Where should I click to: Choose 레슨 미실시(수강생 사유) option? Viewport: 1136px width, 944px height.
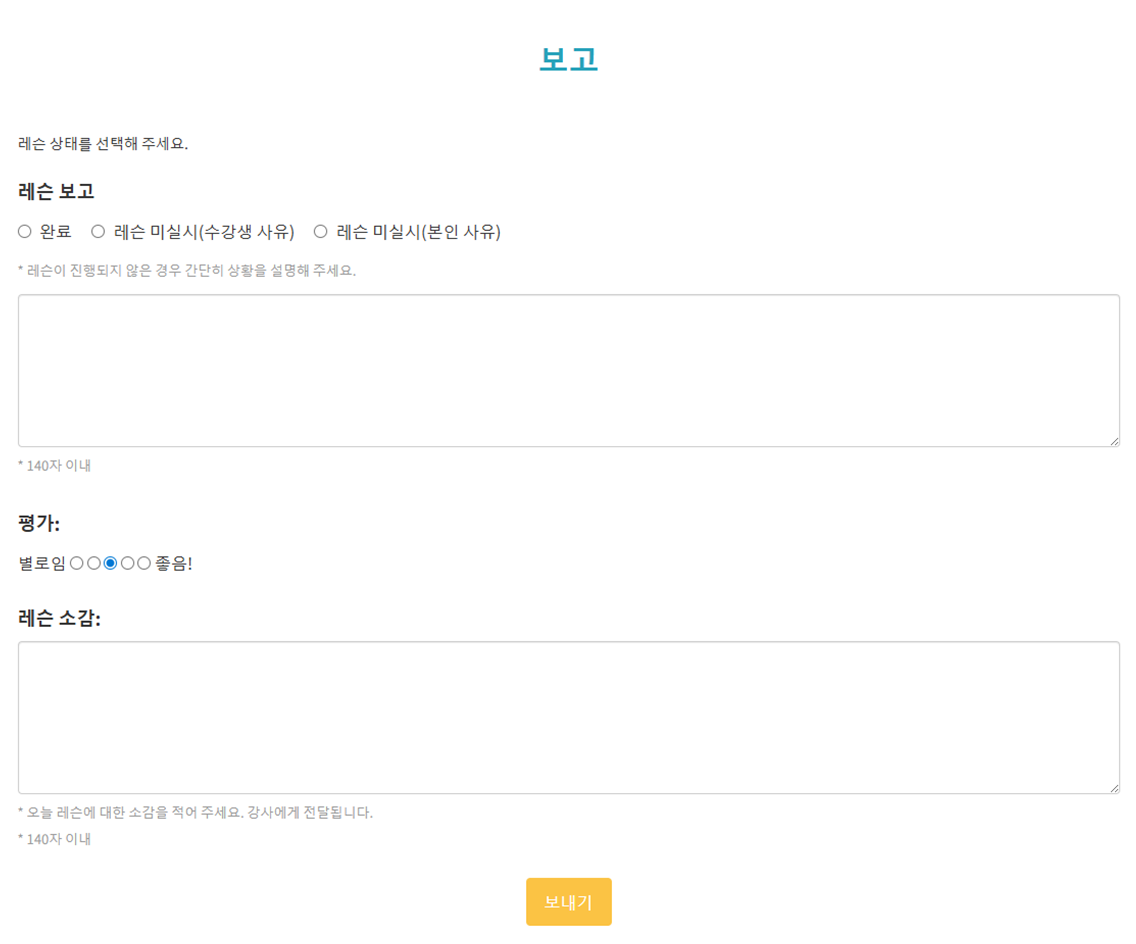pos(98,232)
